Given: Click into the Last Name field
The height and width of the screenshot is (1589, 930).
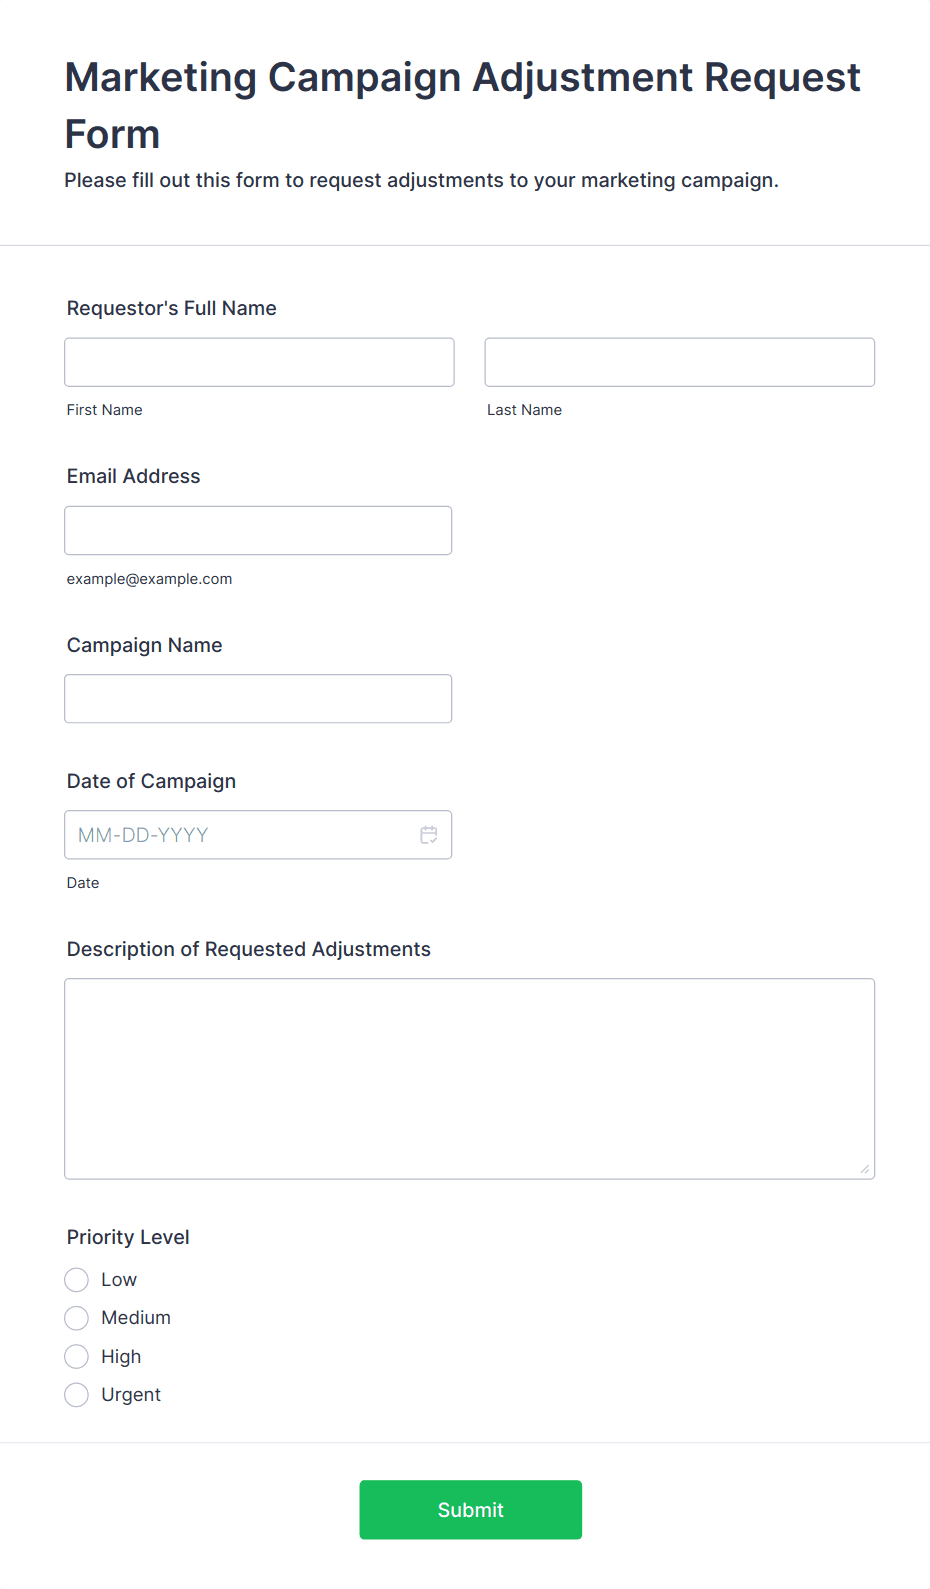Looking at the screenshot, I should (680, 362).
